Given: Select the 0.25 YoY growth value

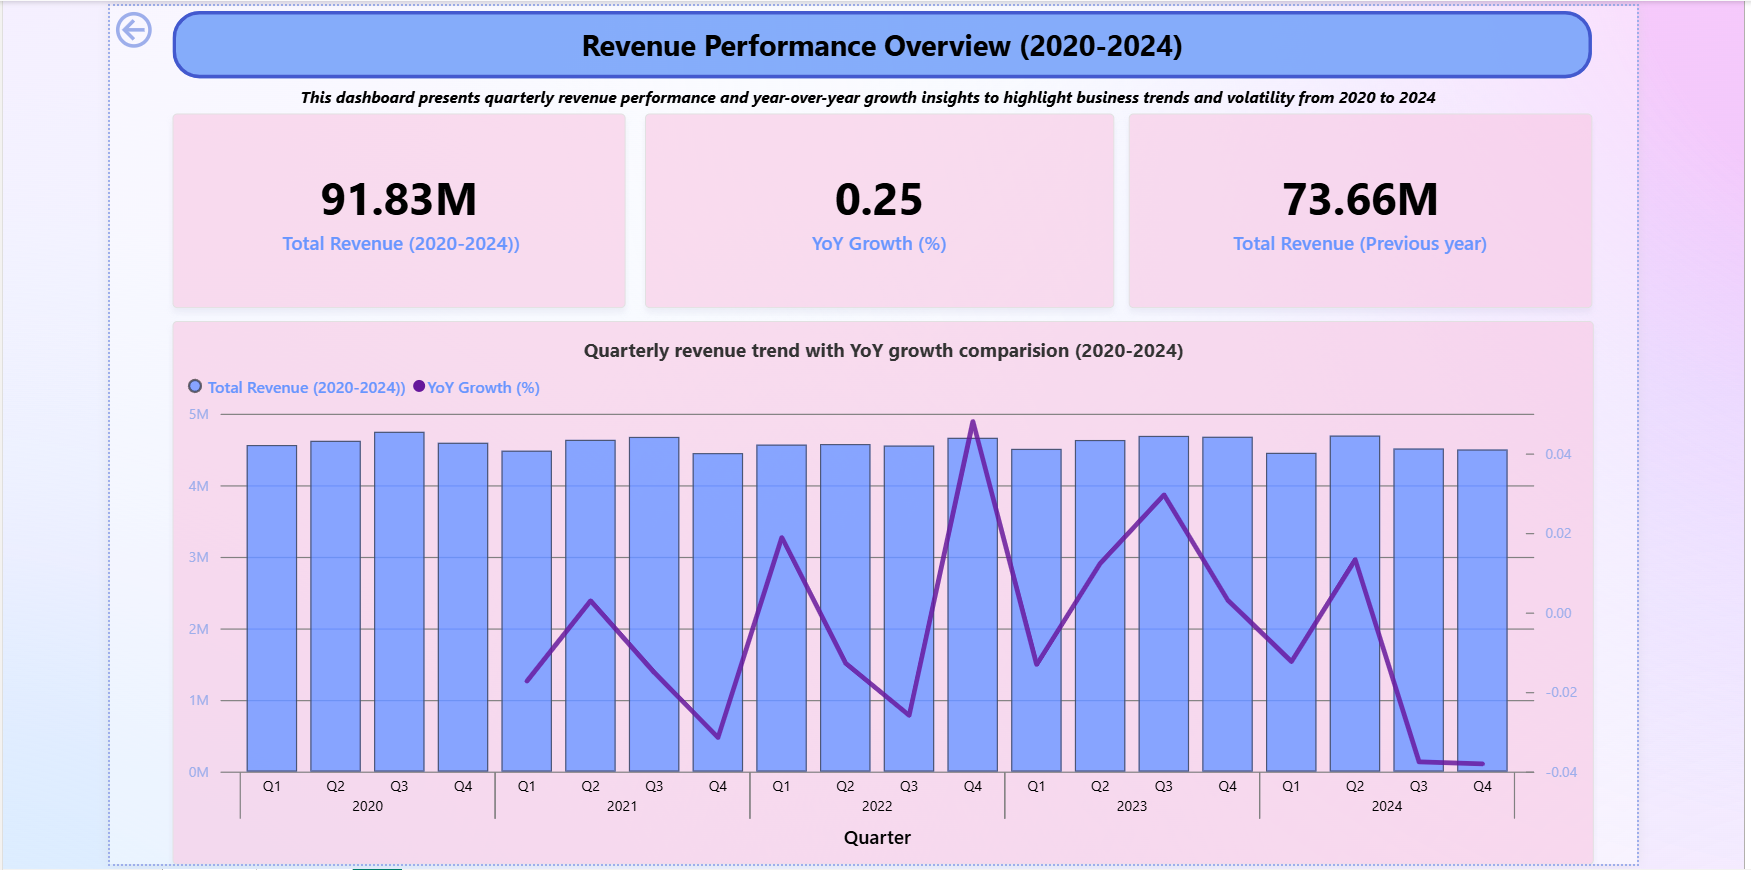Looking at the screenshot, I should 879,199.
